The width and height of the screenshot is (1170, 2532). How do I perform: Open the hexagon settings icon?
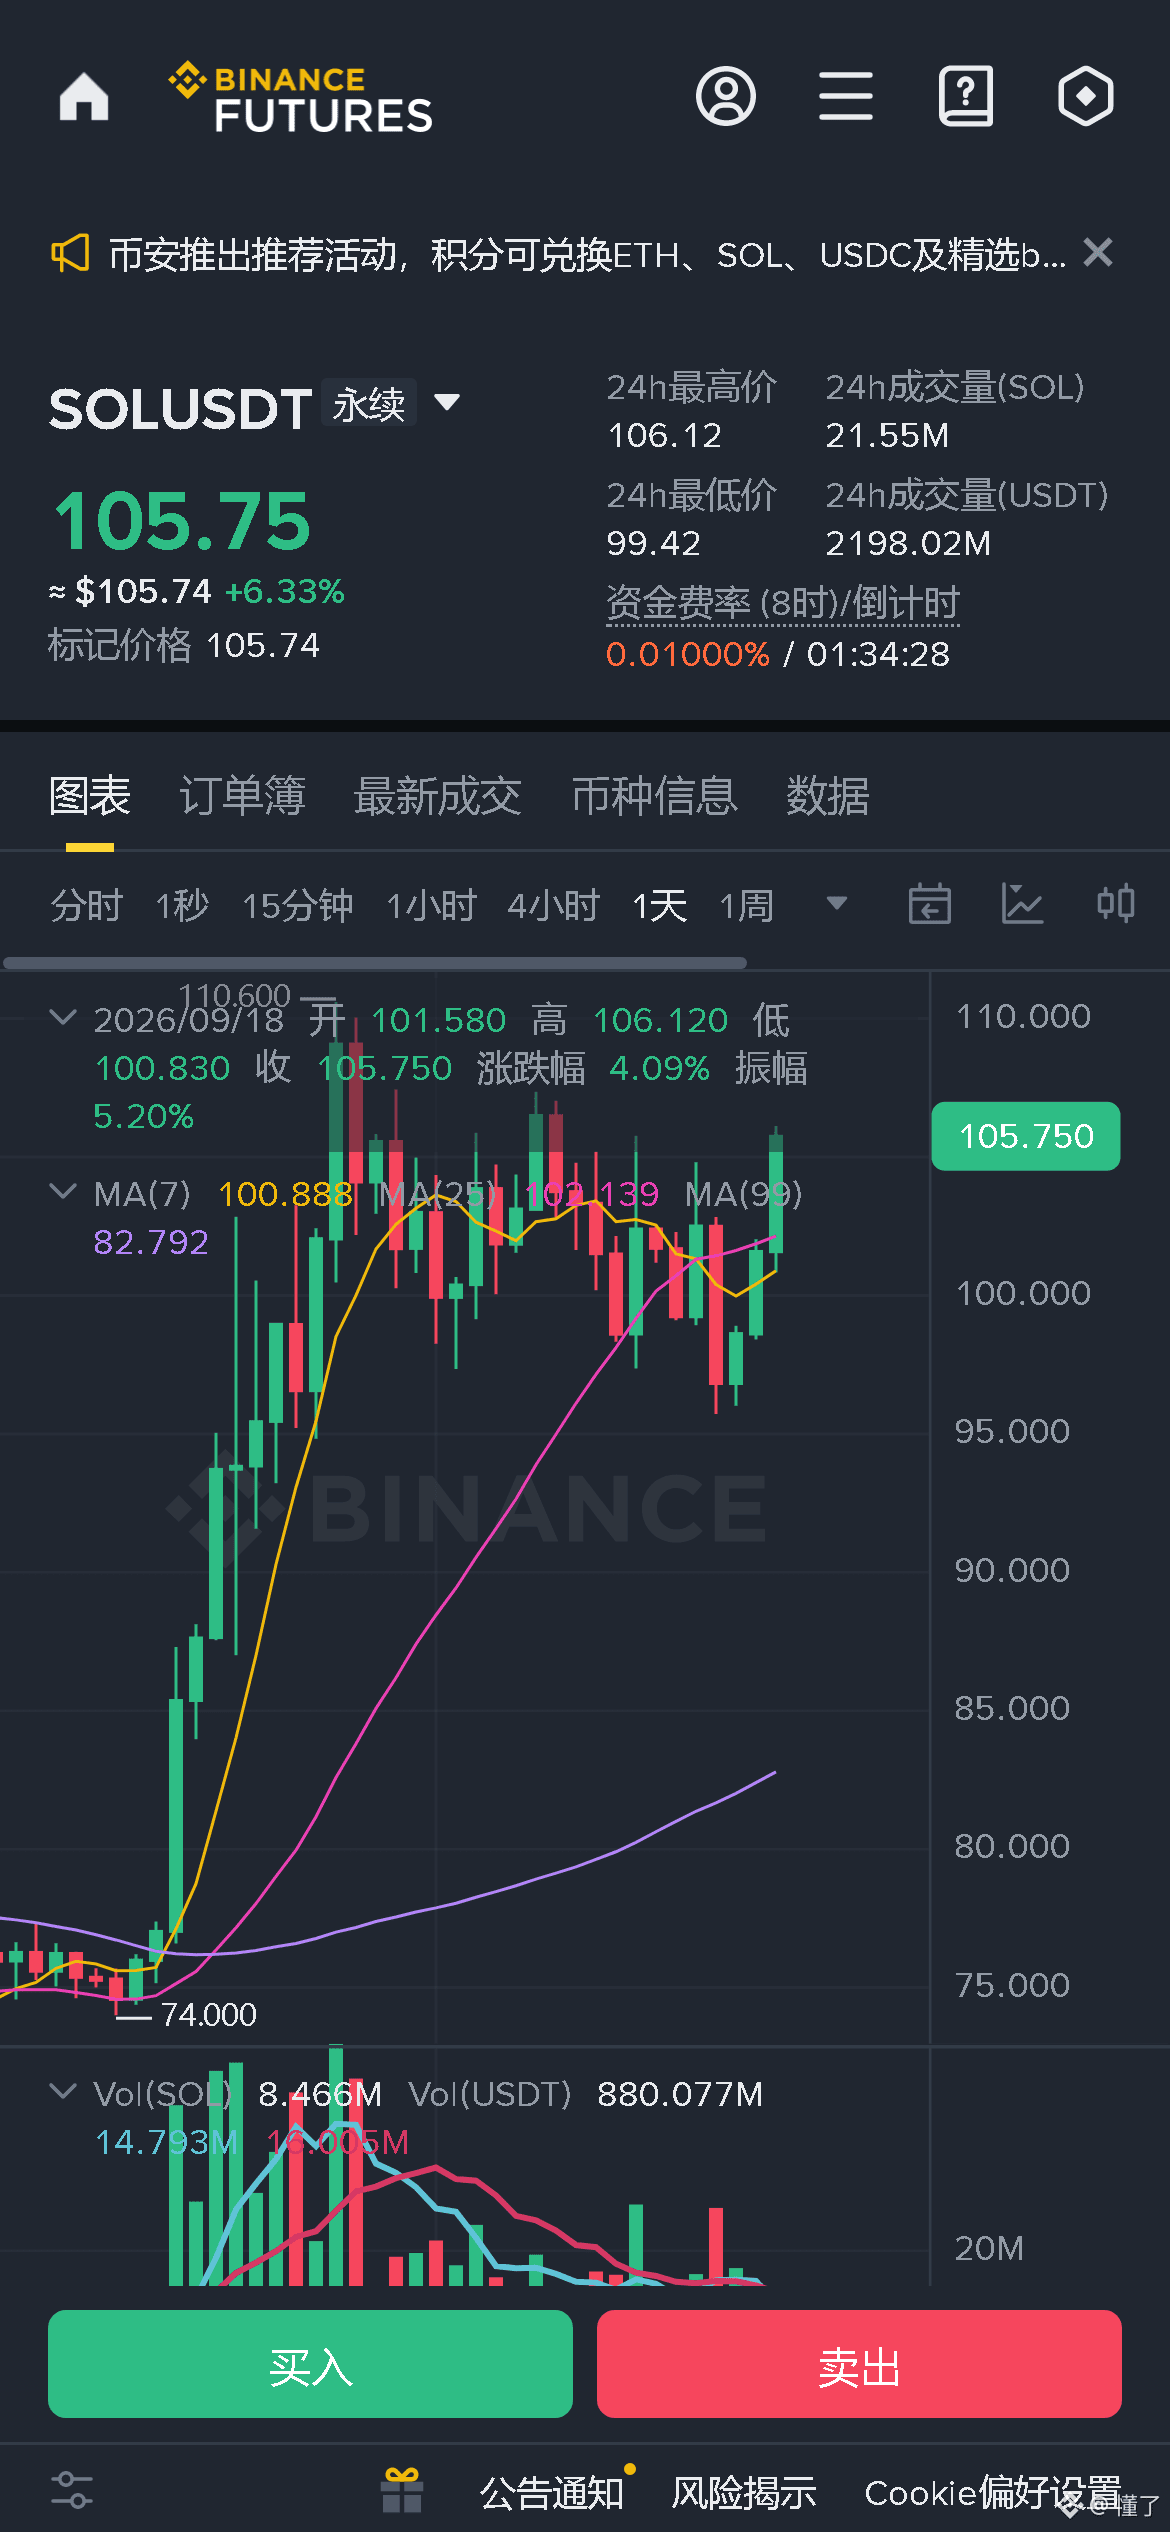(1086, 97)
